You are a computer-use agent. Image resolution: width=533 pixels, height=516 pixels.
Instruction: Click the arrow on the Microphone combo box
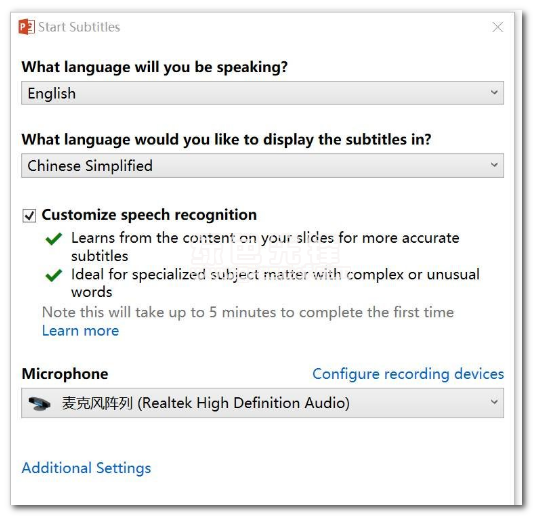tap(494, 402)
